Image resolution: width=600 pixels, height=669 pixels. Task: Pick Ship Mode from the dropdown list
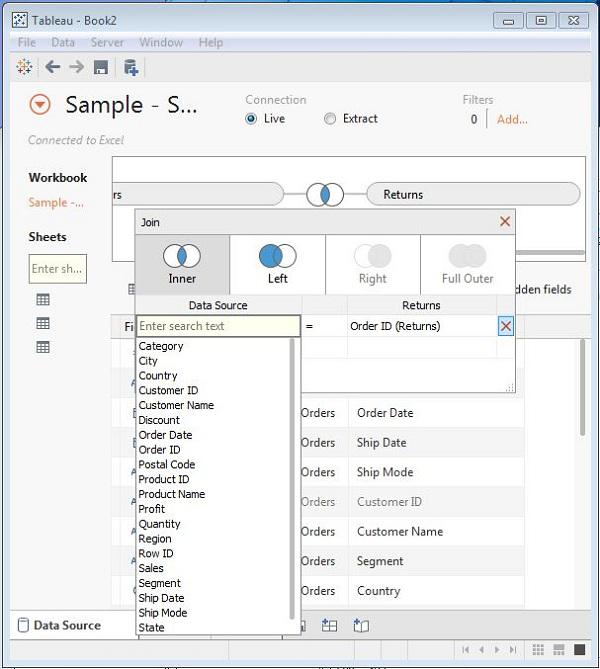[x=163, y=613]
